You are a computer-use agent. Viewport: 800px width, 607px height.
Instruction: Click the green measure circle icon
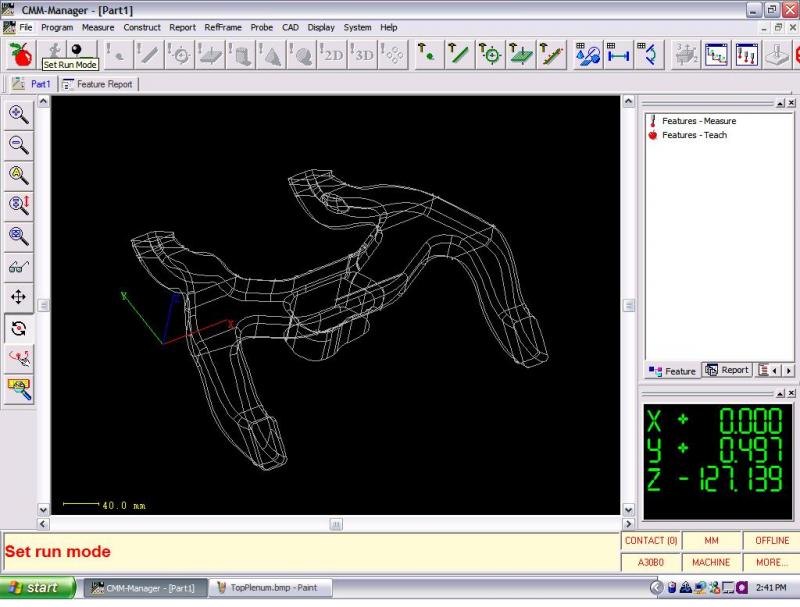point(491,54)
